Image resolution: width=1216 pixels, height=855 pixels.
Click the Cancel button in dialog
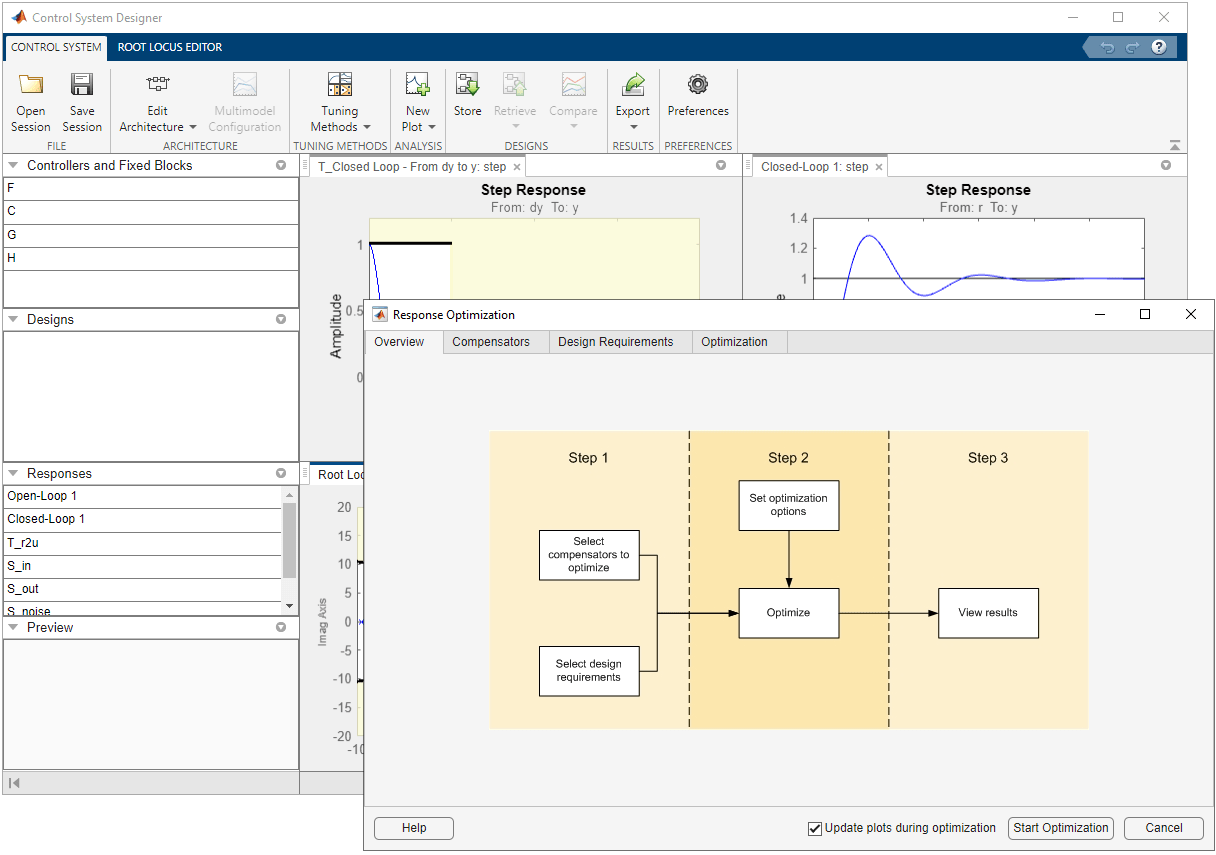[1163, 828]
